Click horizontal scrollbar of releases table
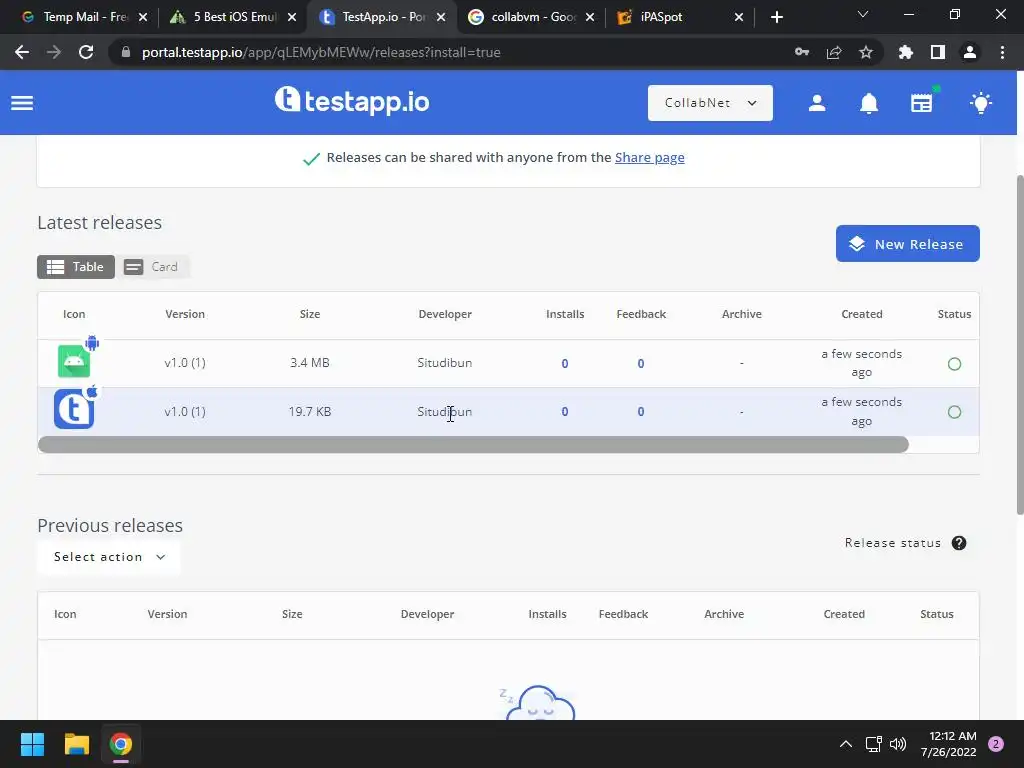 coord(473,445)
